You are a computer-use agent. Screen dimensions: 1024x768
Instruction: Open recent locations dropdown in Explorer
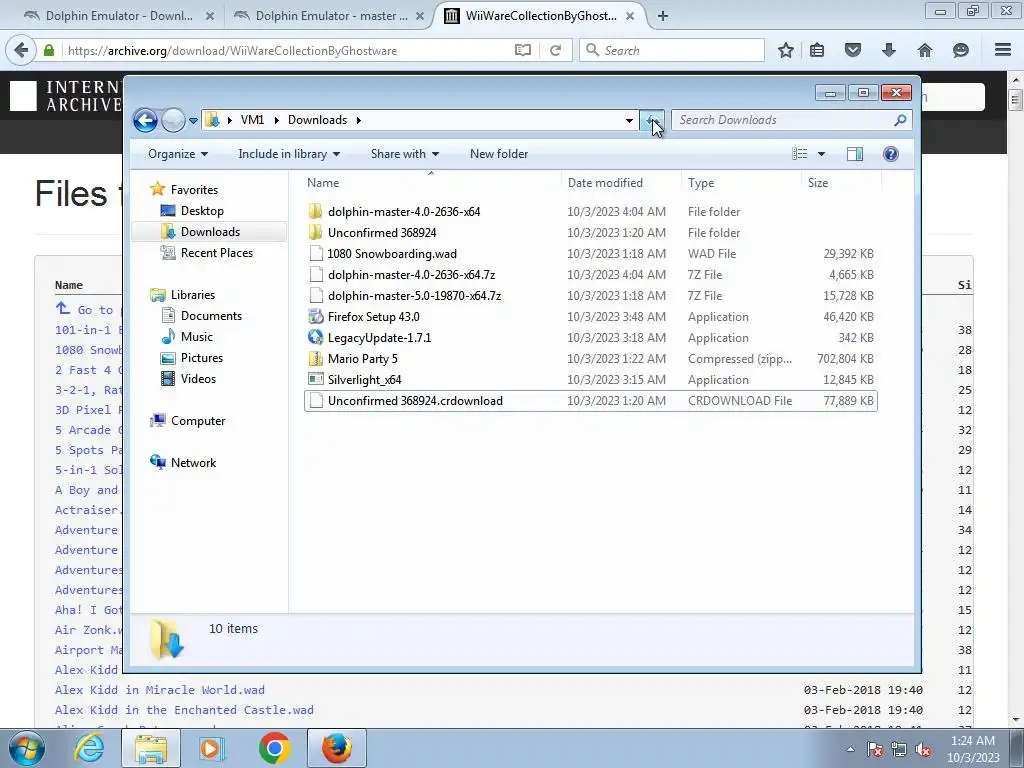193,121
